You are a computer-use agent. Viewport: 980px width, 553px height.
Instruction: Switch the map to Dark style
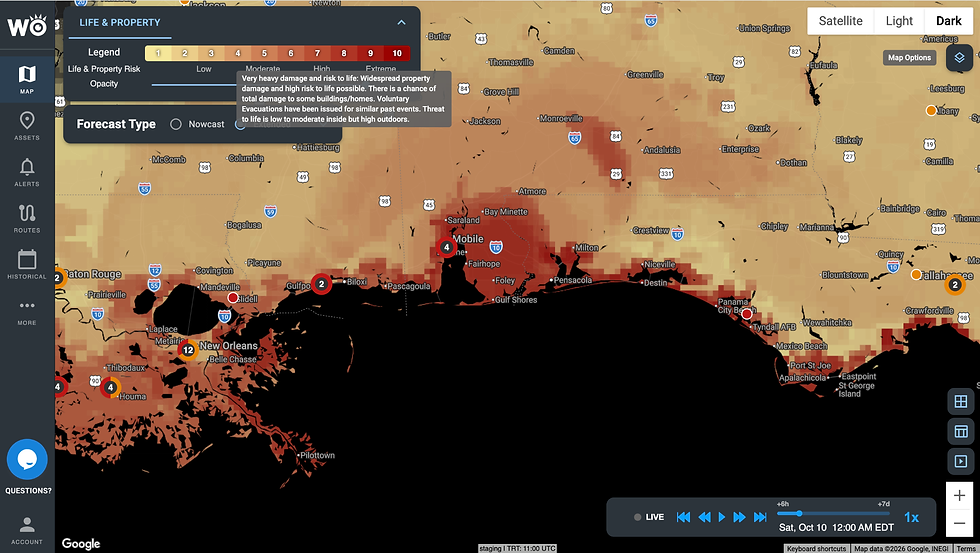(x=948, y=21)
